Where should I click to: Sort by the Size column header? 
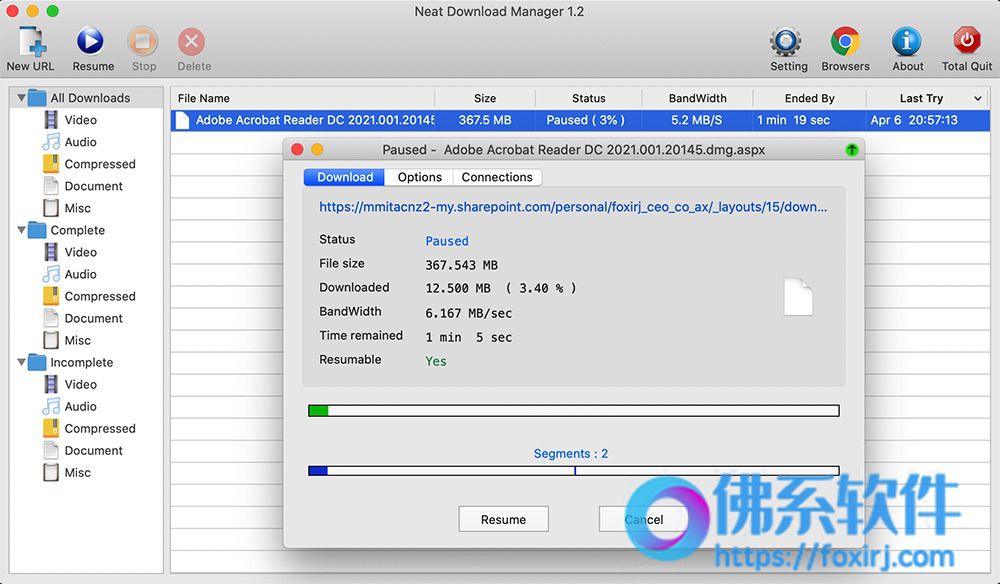485,98
